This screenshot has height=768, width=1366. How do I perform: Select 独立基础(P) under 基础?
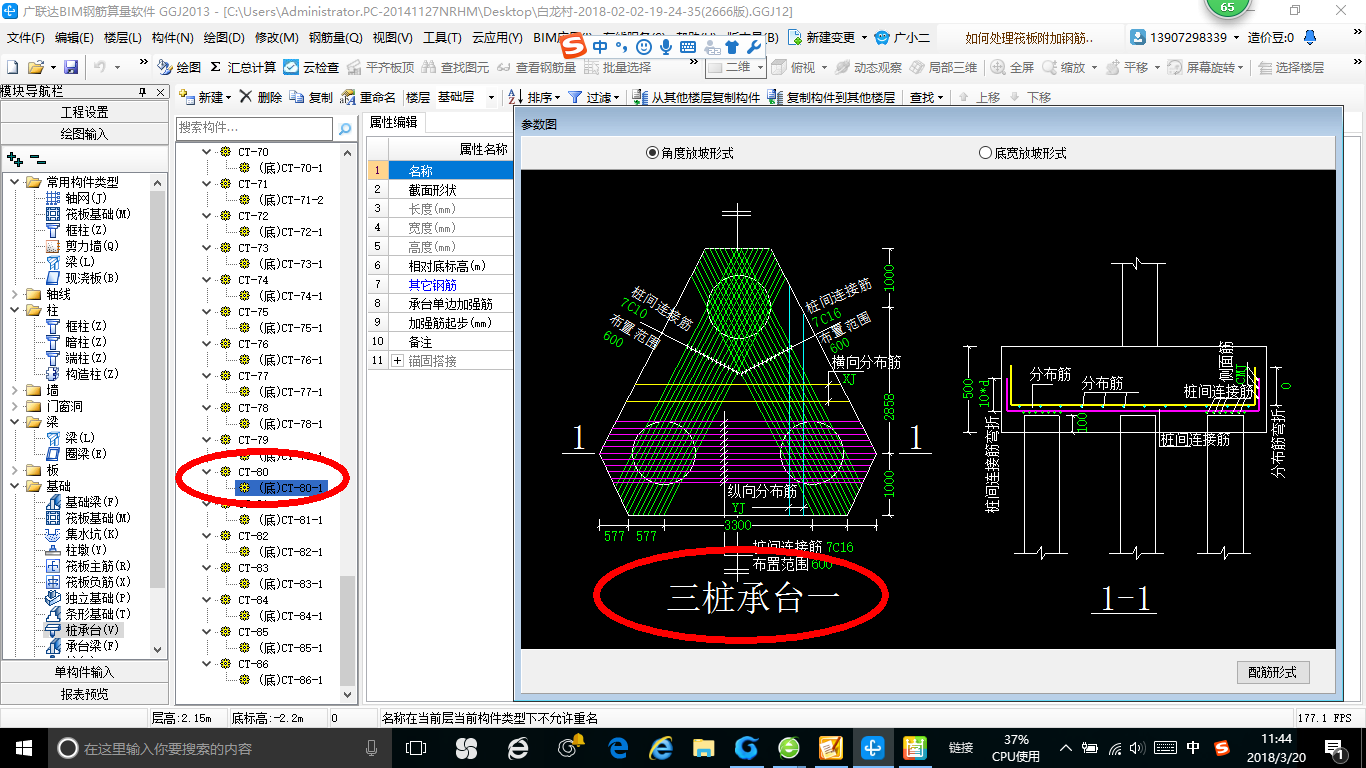coord(97,598)
